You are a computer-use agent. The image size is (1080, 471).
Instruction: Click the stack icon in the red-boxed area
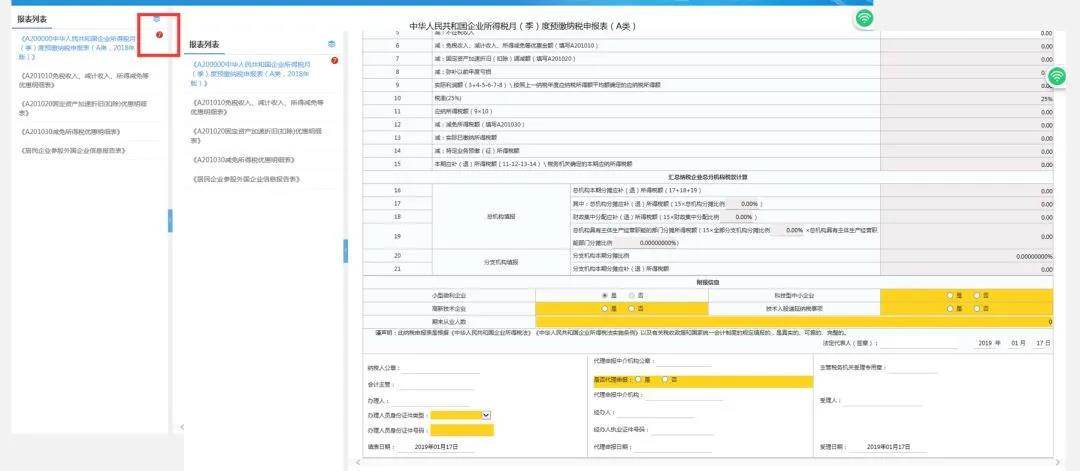coord(157,20)
